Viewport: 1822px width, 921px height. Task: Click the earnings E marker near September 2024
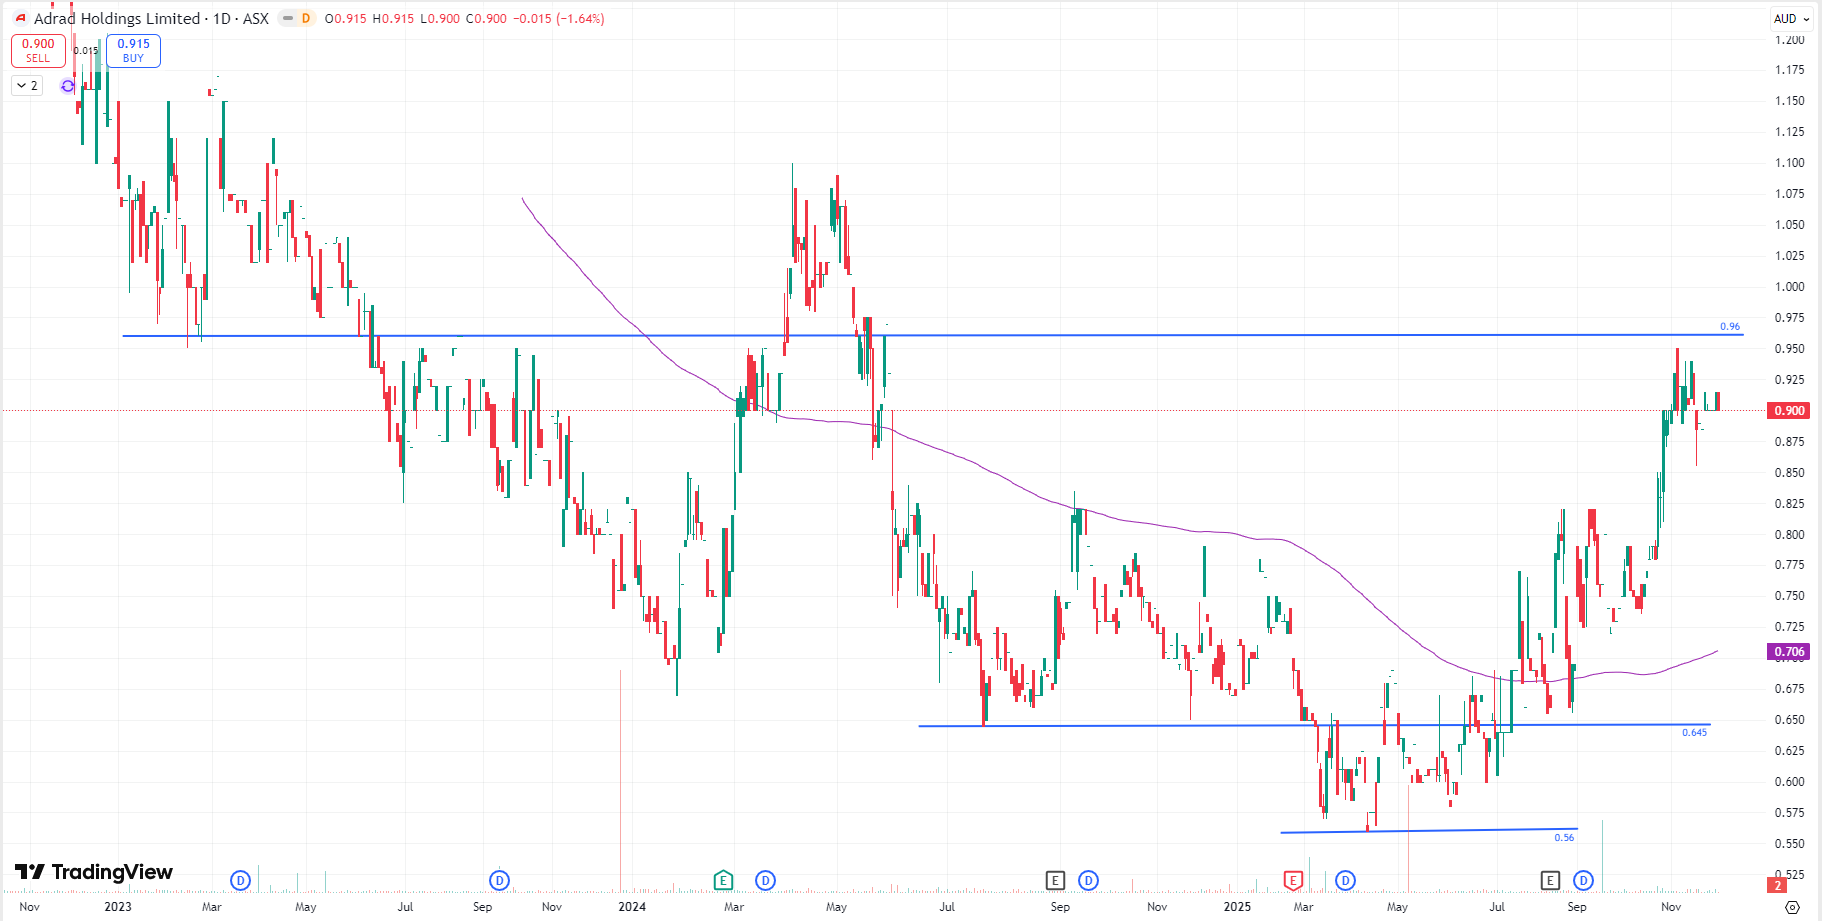click(x=1055, y=880)
